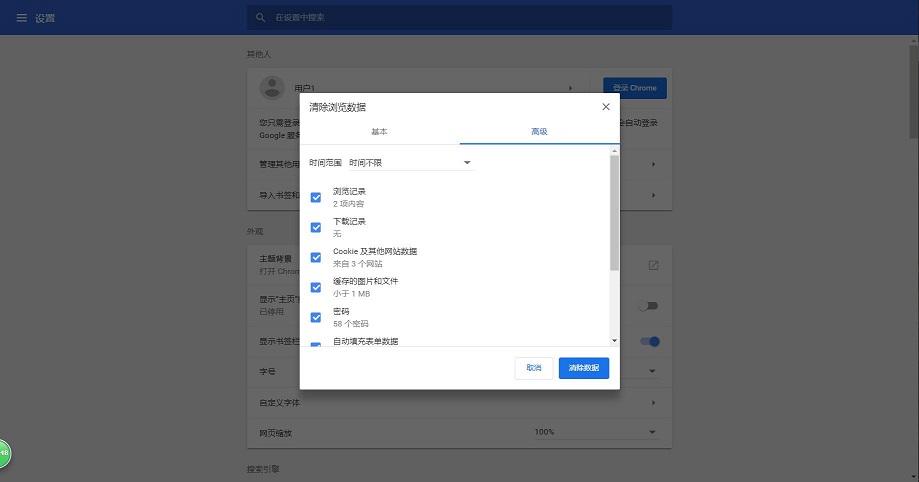Uncheck the 密码 checkbox
919x482 pixels.
tap(316, 317)
